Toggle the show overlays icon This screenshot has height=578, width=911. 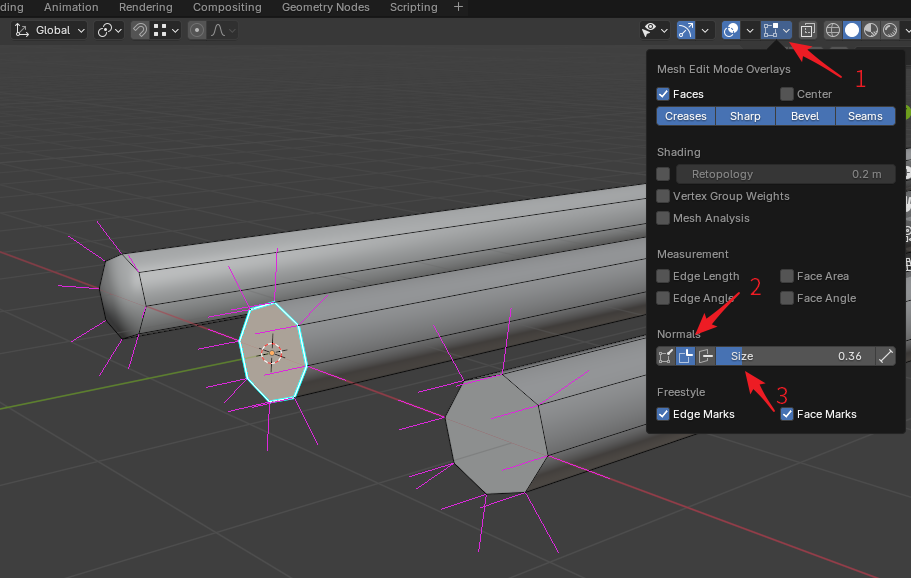coord(731,30)
